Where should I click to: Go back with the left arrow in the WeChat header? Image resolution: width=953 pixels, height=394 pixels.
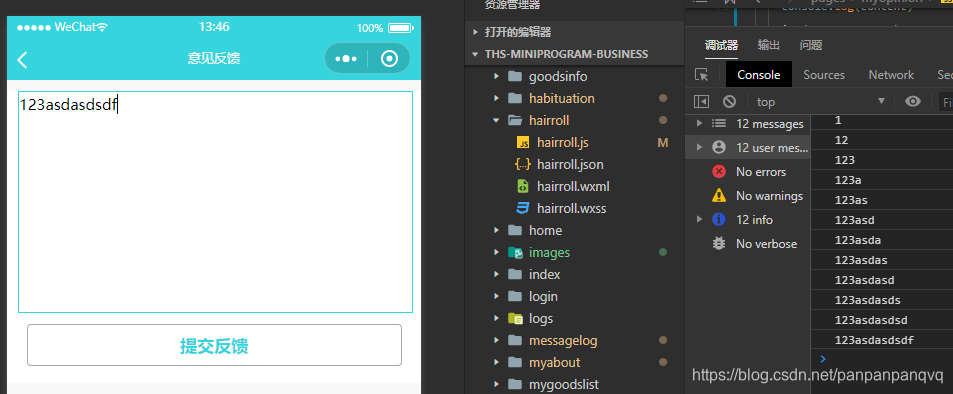pyautogui.click(x=22, y=60)
